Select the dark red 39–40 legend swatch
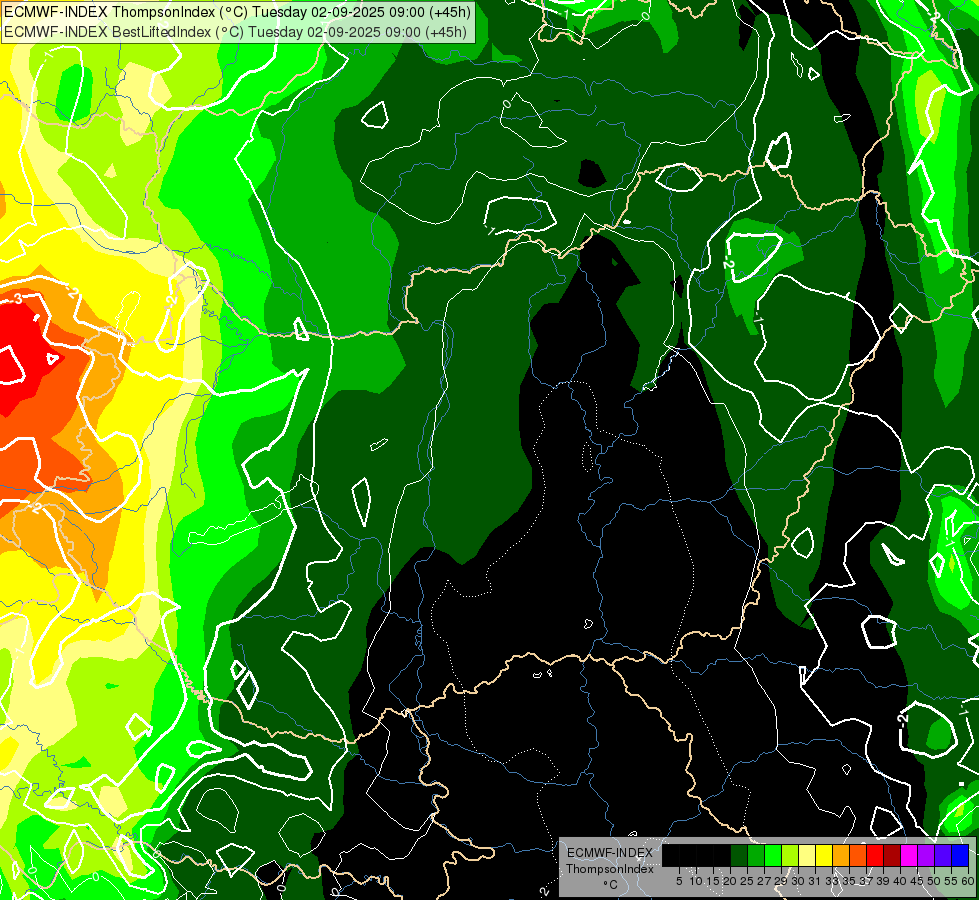This screenshot has width=979, height=900. [x=892, y=855]
